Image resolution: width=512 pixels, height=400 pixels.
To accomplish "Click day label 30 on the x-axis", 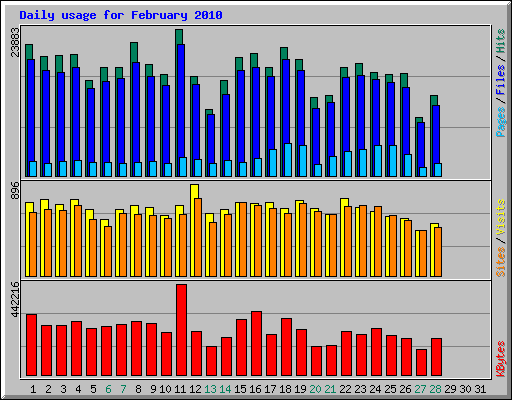I will (x=465, y=389).
